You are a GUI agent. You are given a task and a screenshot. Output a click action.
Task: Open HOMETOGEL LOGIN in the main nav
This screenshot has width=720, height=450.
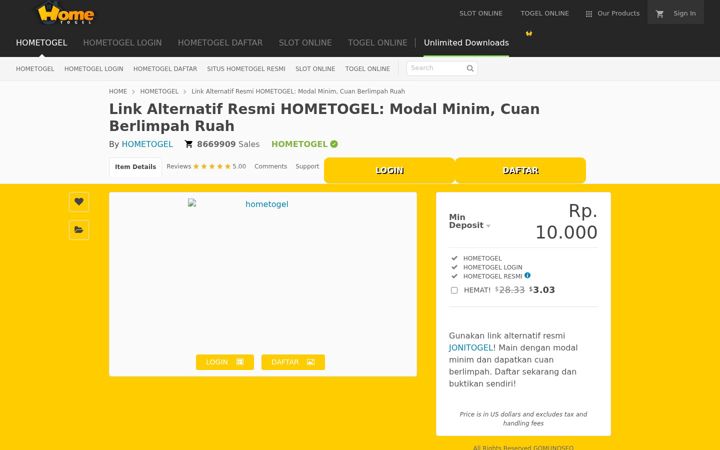[122, 43]
